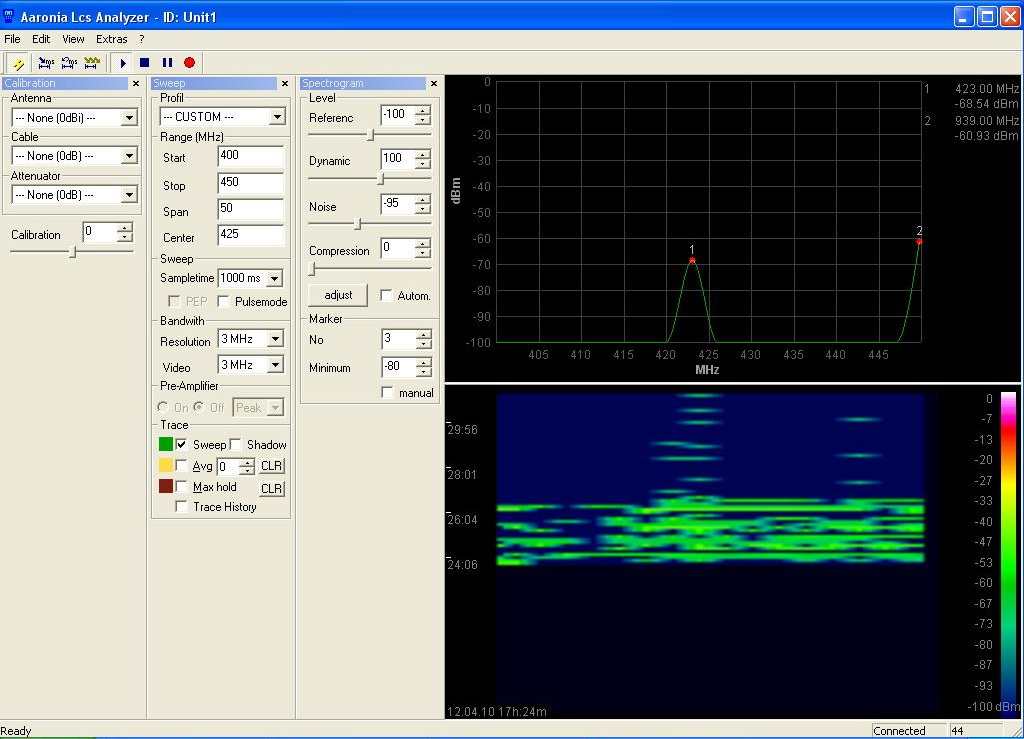Image resolution: width=1024 pixels, height=739 pixels.
Task: Decrease Compression value with down arrow
Action: tap(423, 253)
